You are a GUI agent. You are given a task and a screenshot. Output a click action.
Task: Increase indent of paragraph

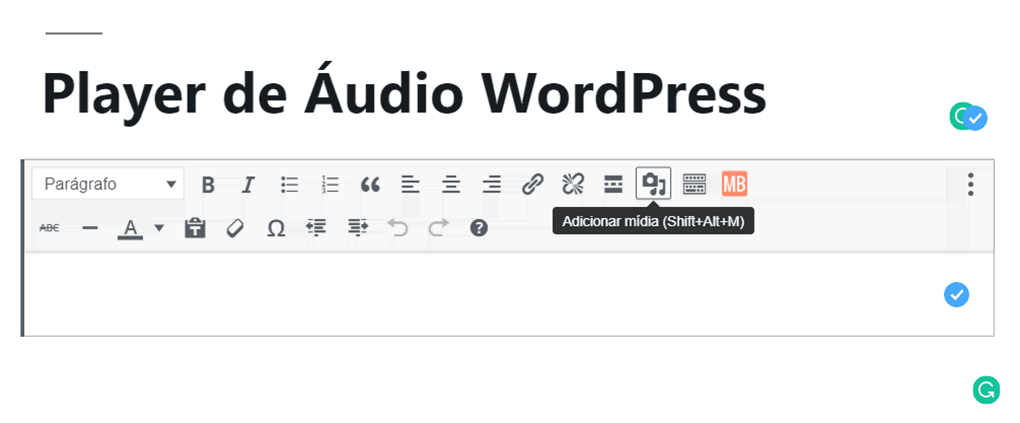click(x=358, y=228)
